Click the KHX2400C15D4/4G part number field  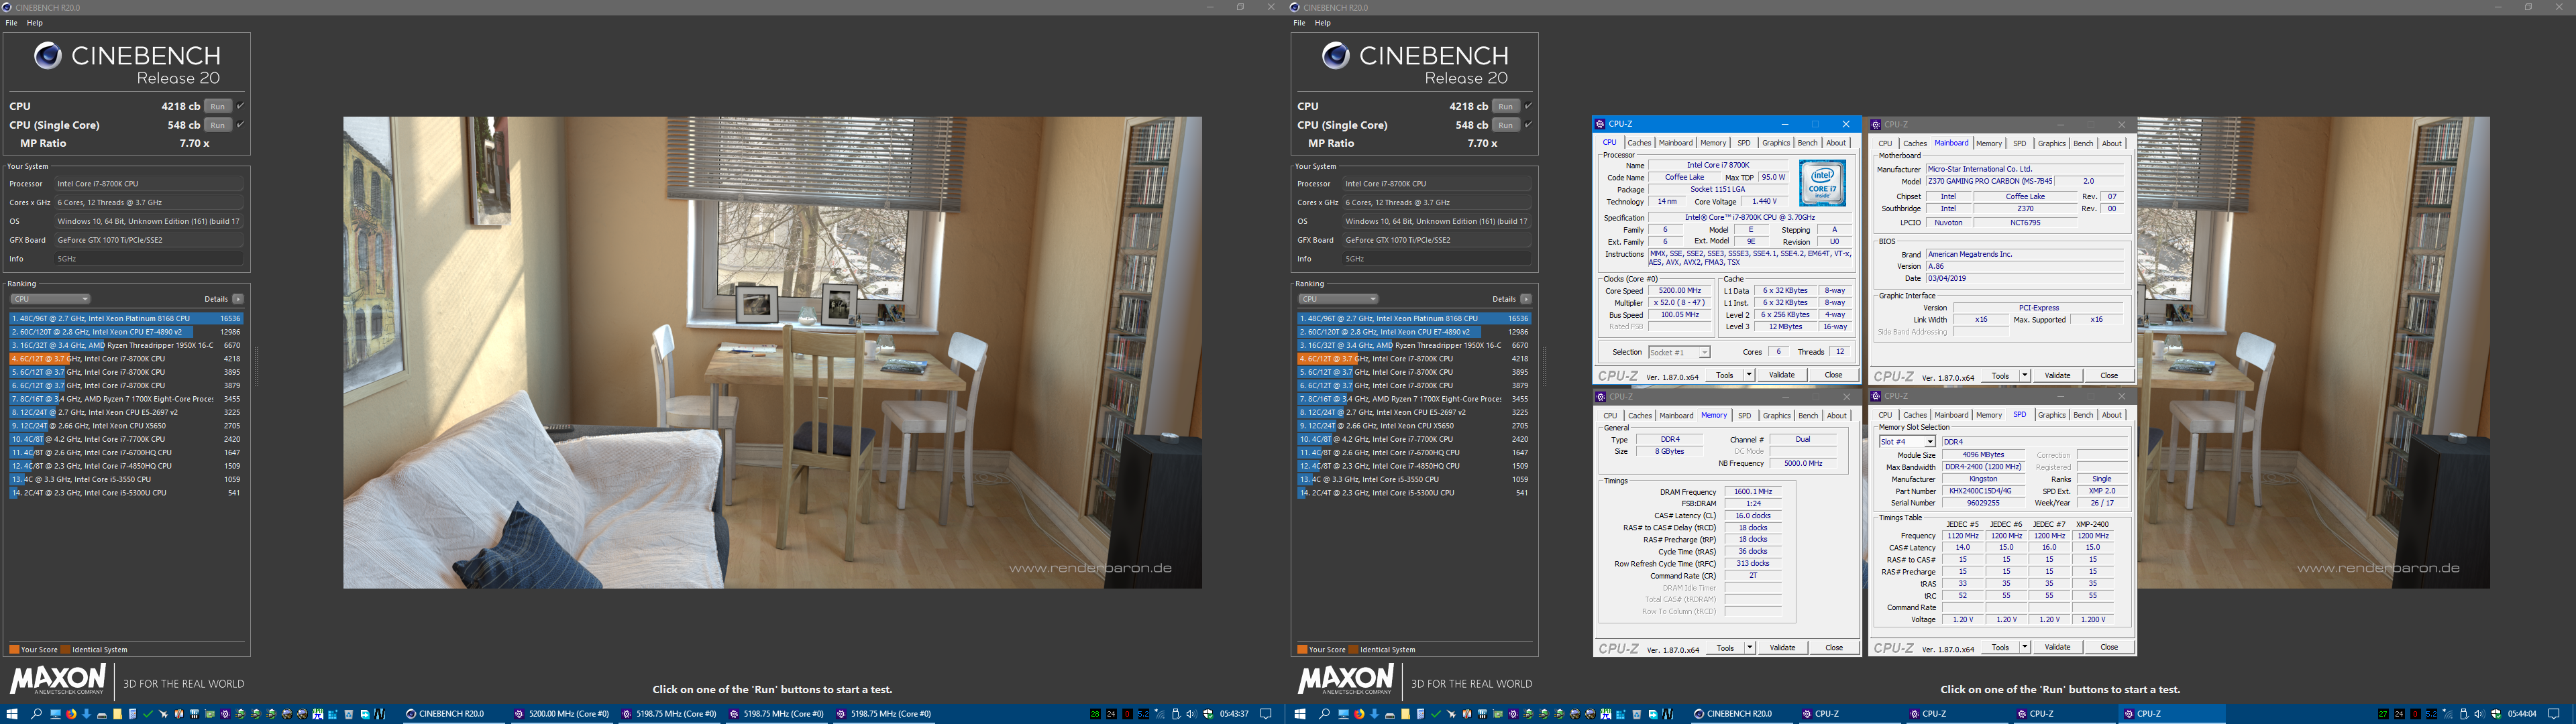(1984, 491)
